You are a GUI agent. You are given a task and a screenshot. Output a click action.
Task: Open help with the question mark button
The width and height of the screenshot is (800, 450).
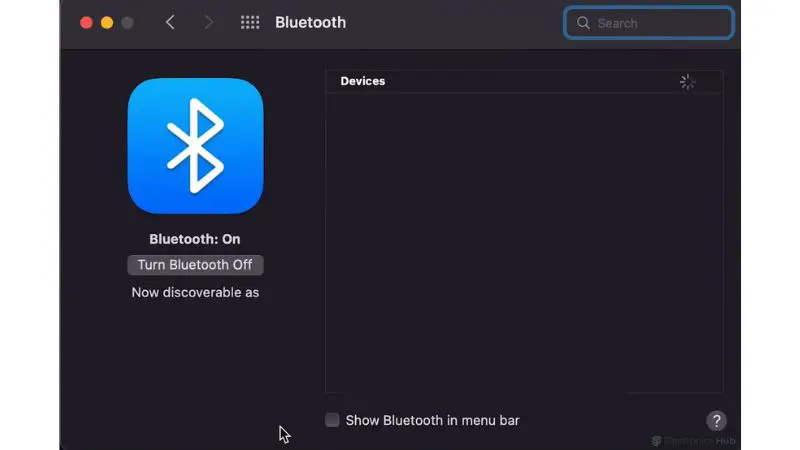(x=716, y=420)
